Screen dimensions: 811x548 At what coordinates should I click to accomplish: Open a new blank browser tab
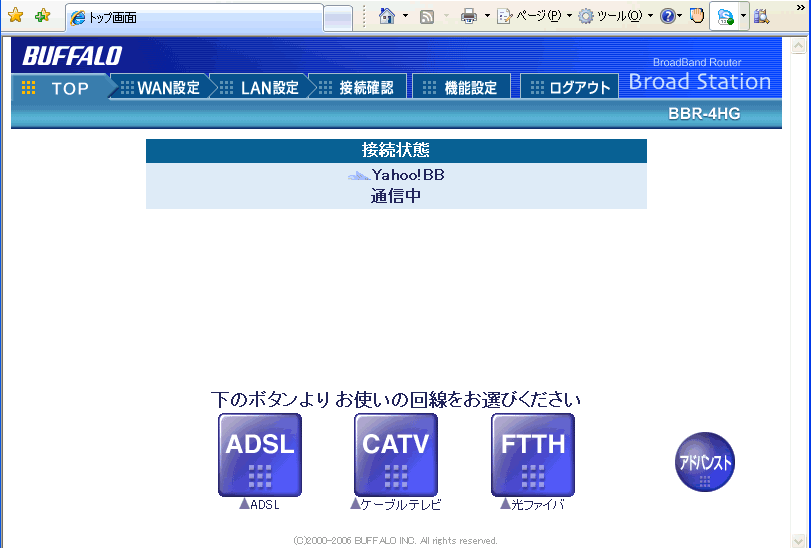pos(338,18)
